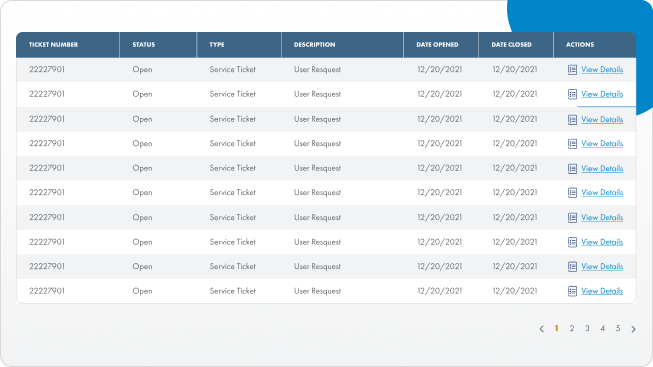This screenshot has height=367, width=653.
Task: Sort by the Date Opened column header
Action: [437, 45]
